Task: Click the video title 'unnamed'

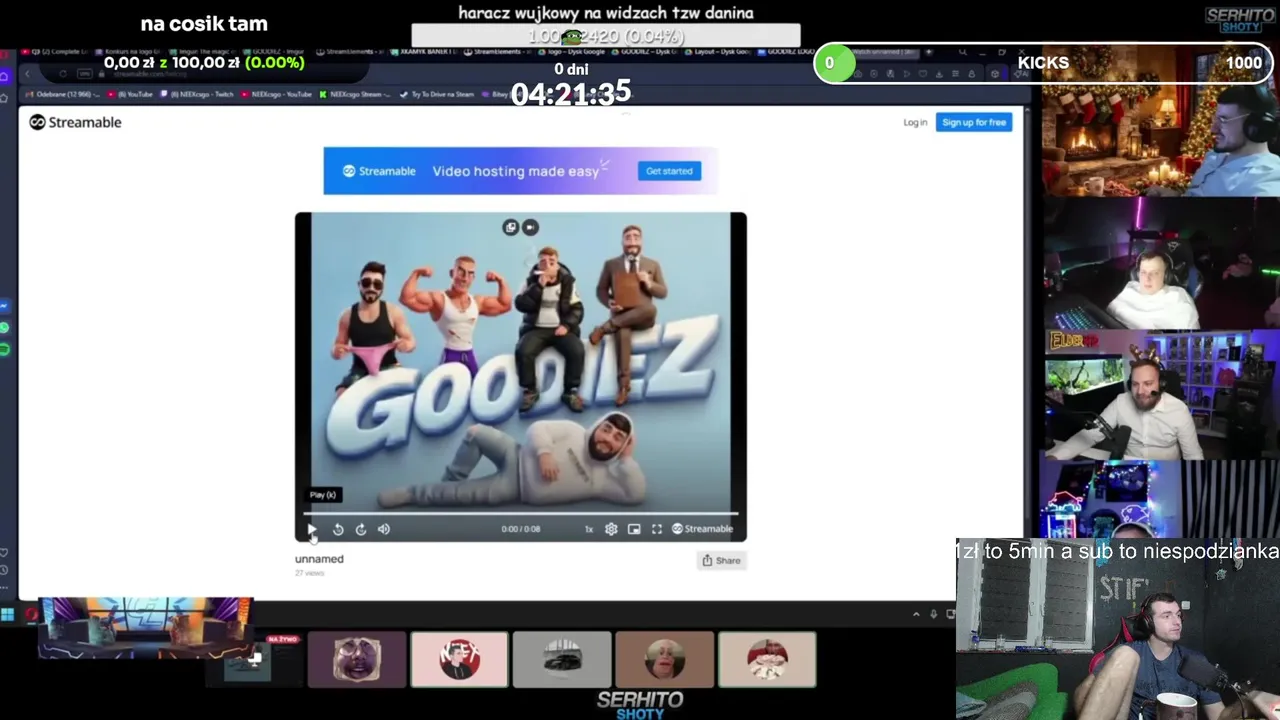Action: point(319,559)
